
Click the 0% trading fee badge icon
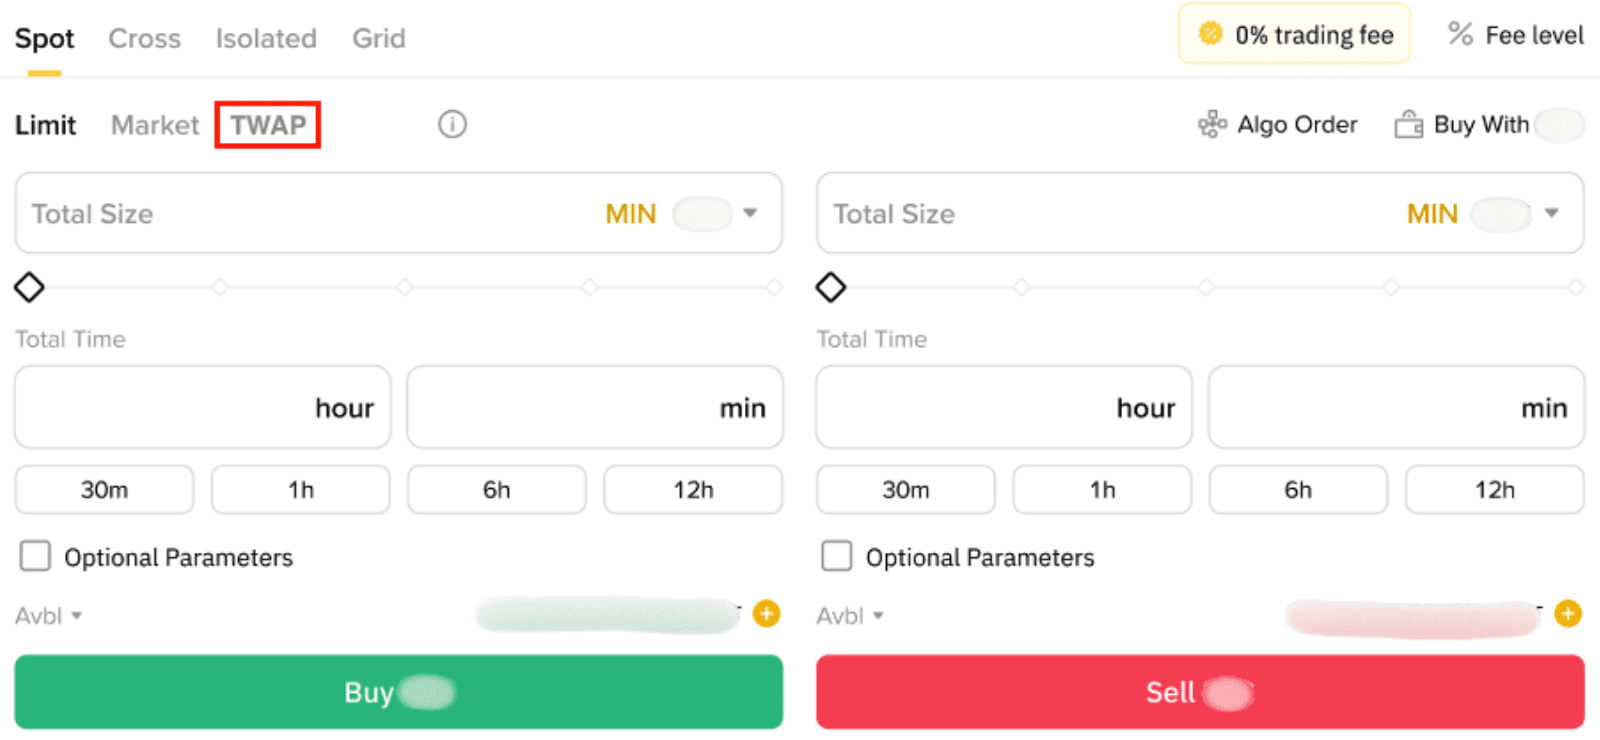[1210, 35]
